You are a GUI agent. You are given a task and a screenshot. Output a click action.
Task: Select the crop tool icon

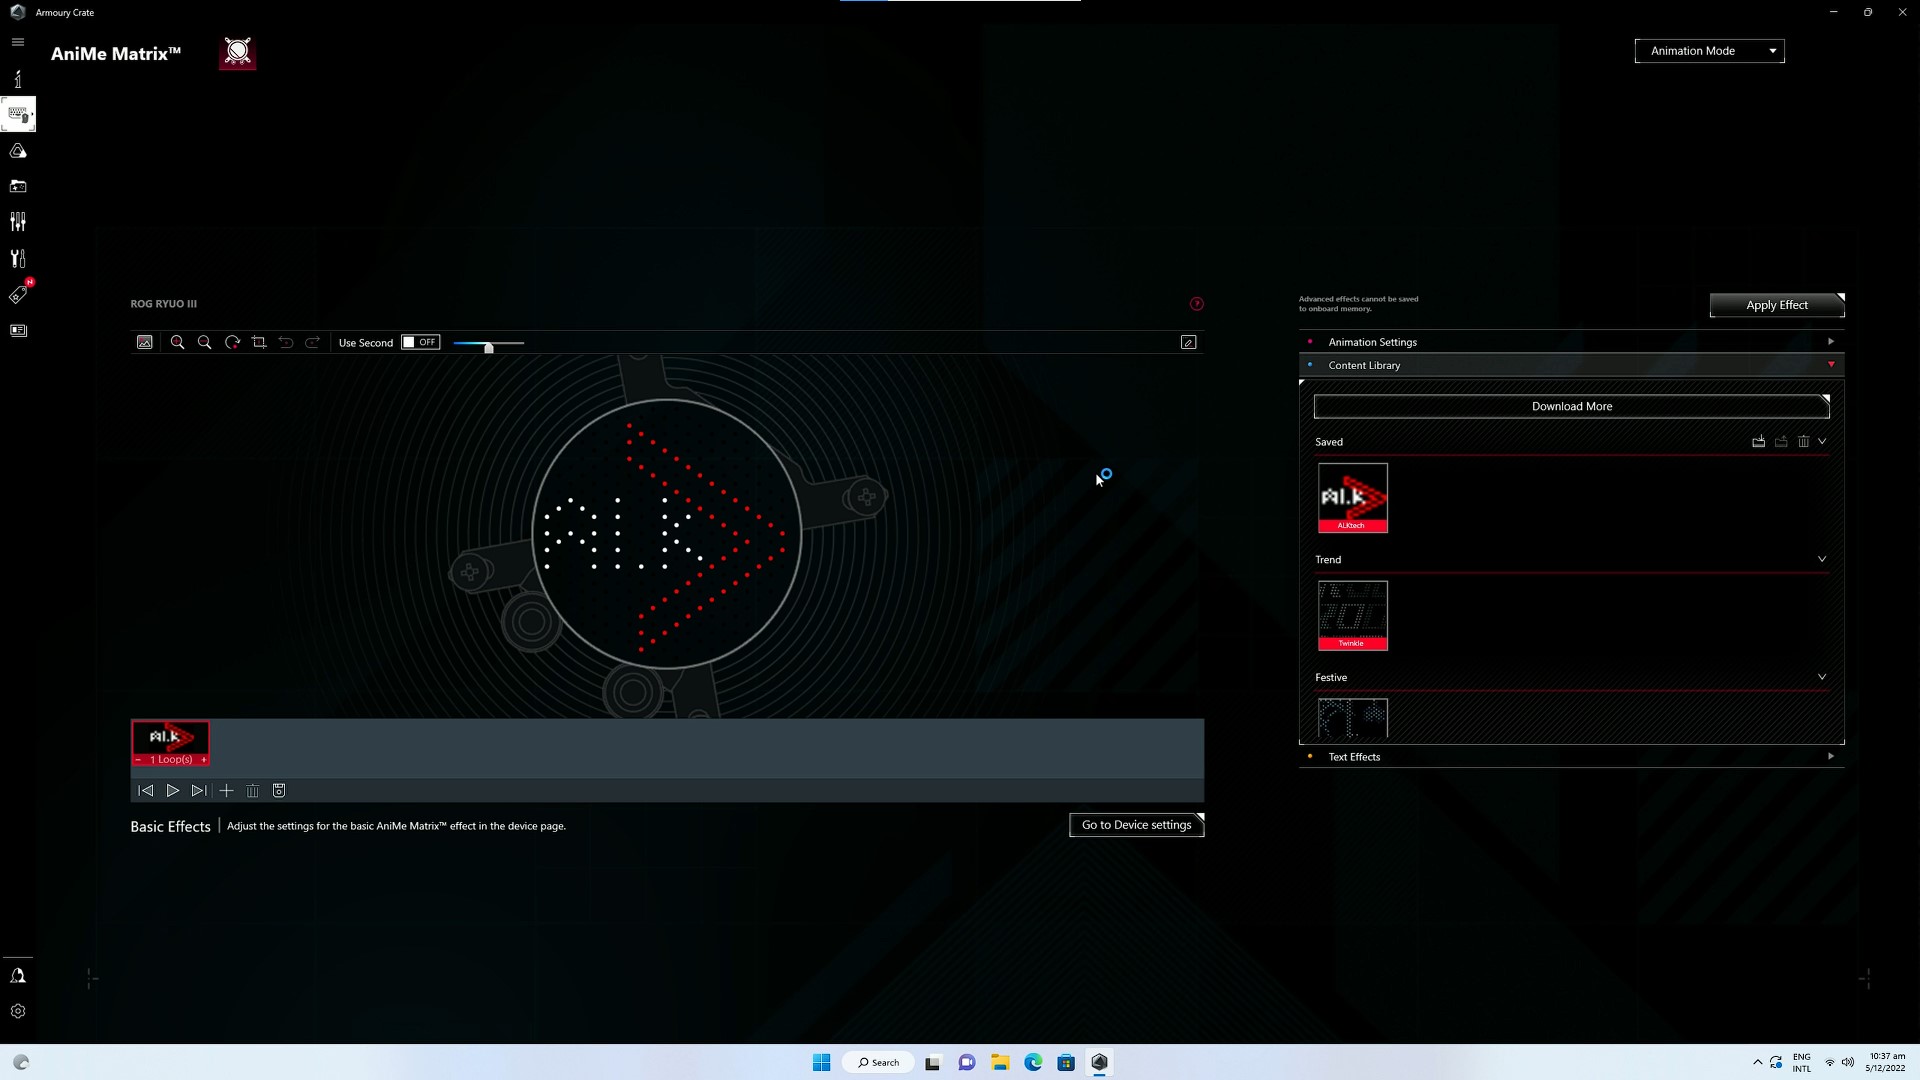pyautogui.click(x=259, y=342)
